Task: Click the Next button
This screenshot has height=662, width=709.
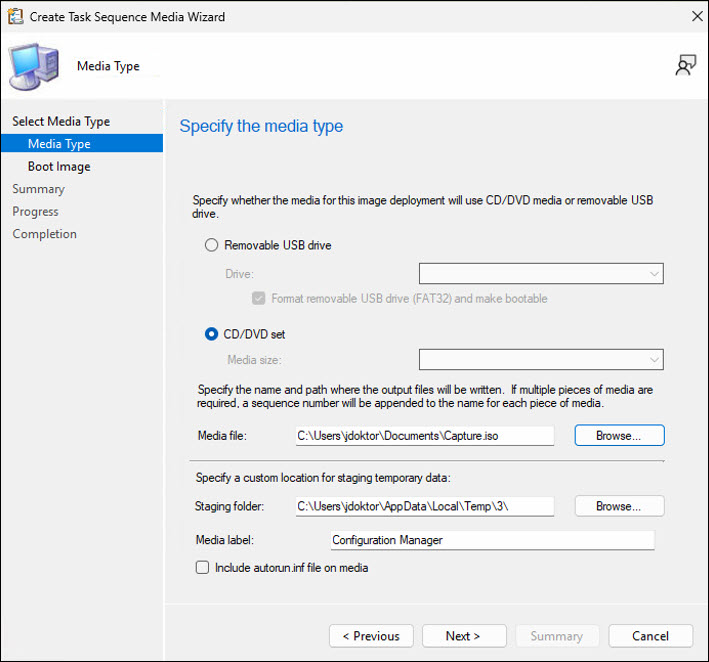Action: (x=463, y=636)
